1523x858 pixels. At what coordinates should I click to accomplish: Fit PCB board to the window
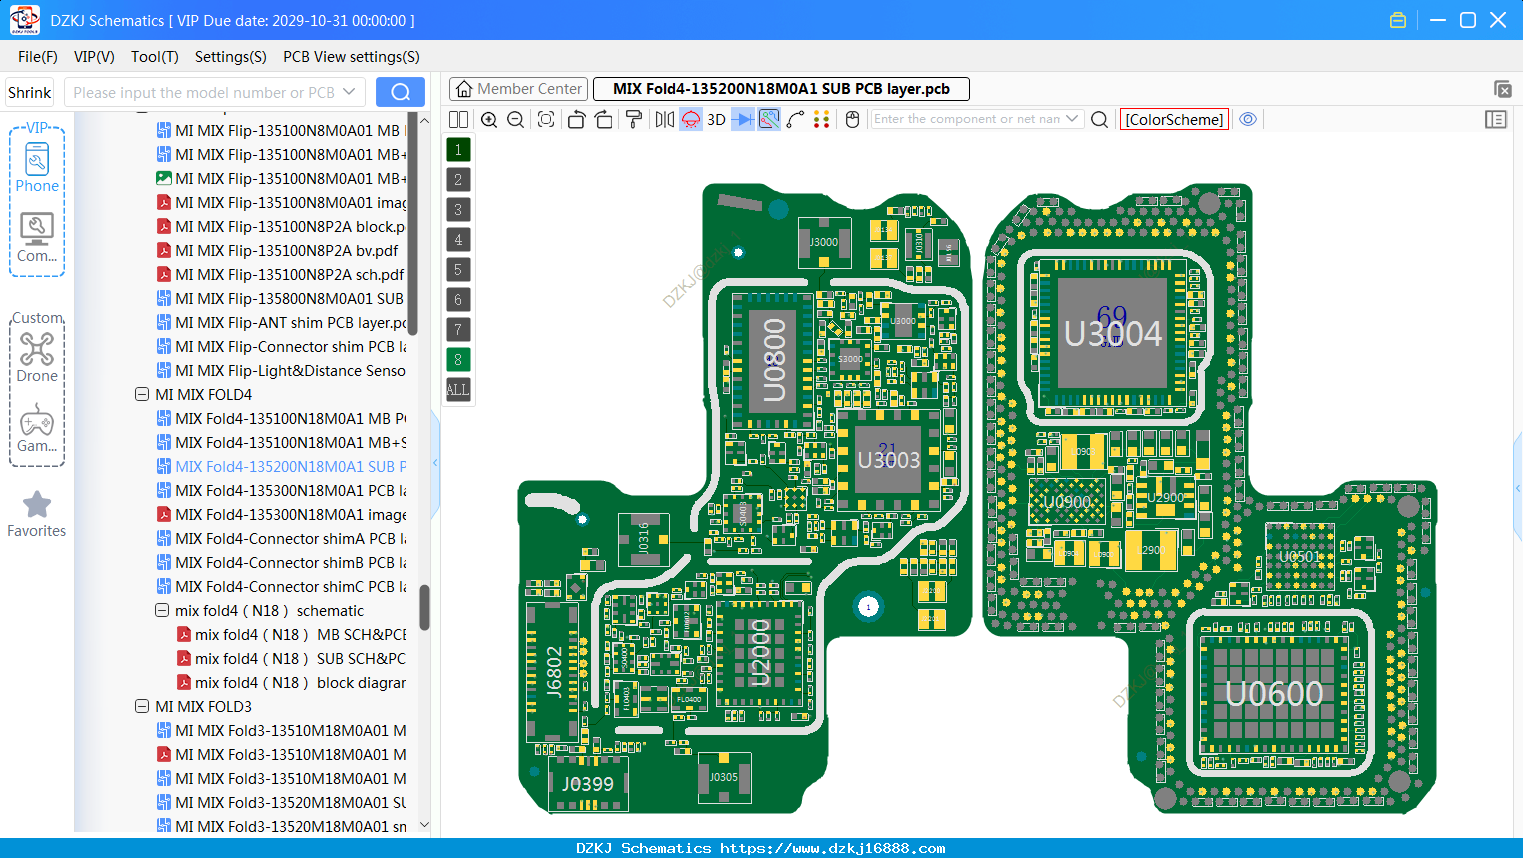[x=546, y=120]
